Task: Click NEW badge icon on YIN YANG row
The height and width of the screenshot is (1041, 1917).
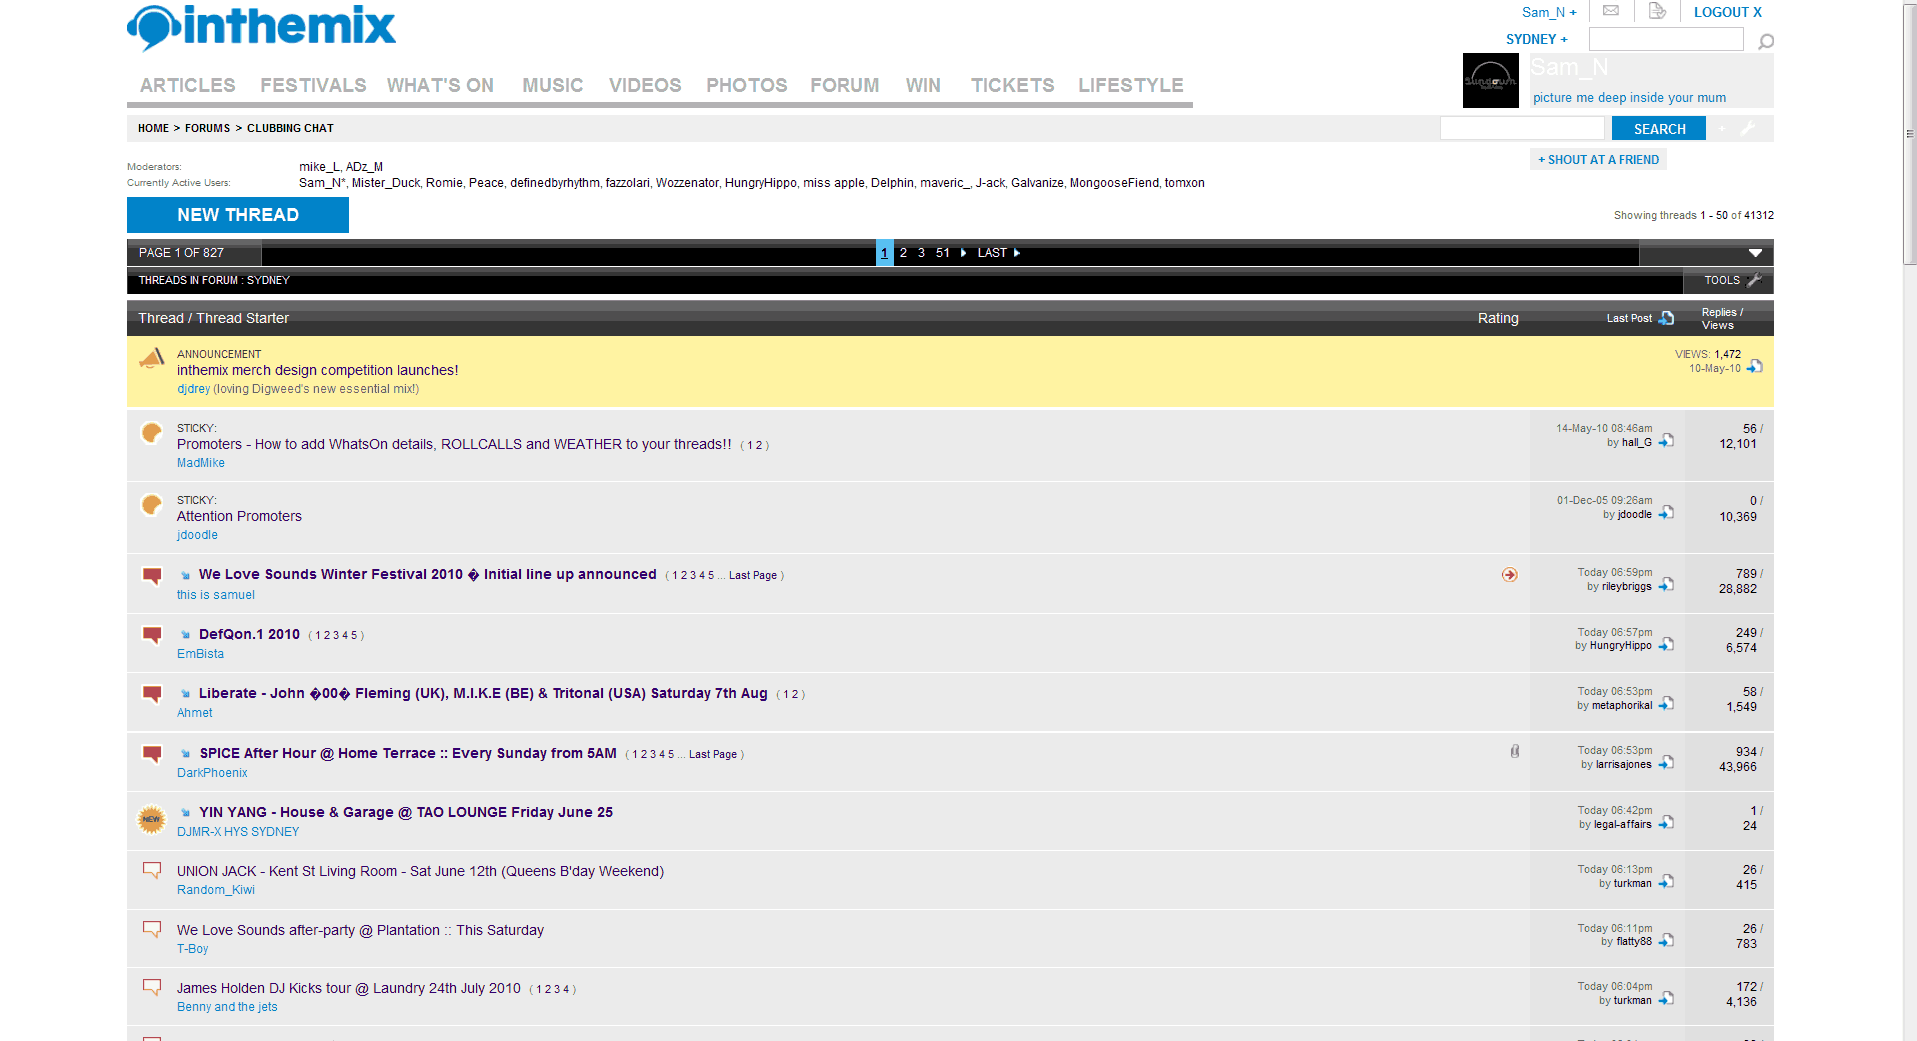Action: tap(151, 820)
